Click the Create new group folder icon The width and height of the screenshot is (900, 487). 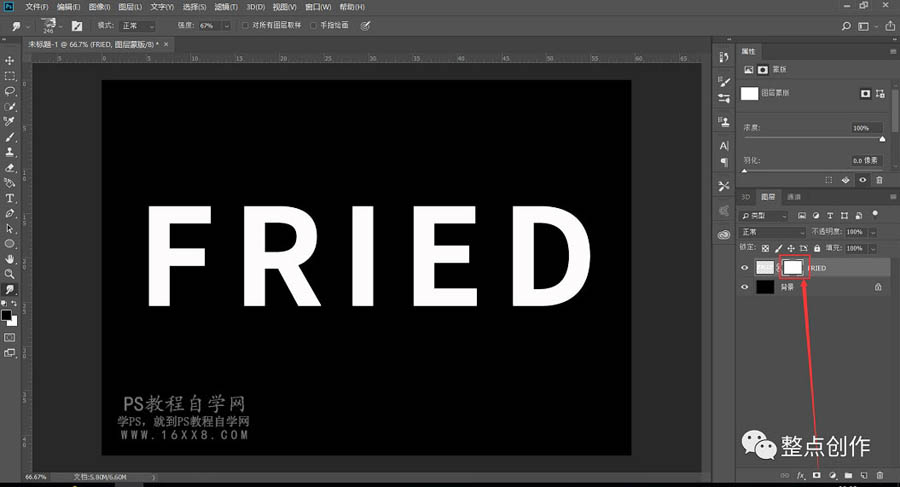[848, 476]
